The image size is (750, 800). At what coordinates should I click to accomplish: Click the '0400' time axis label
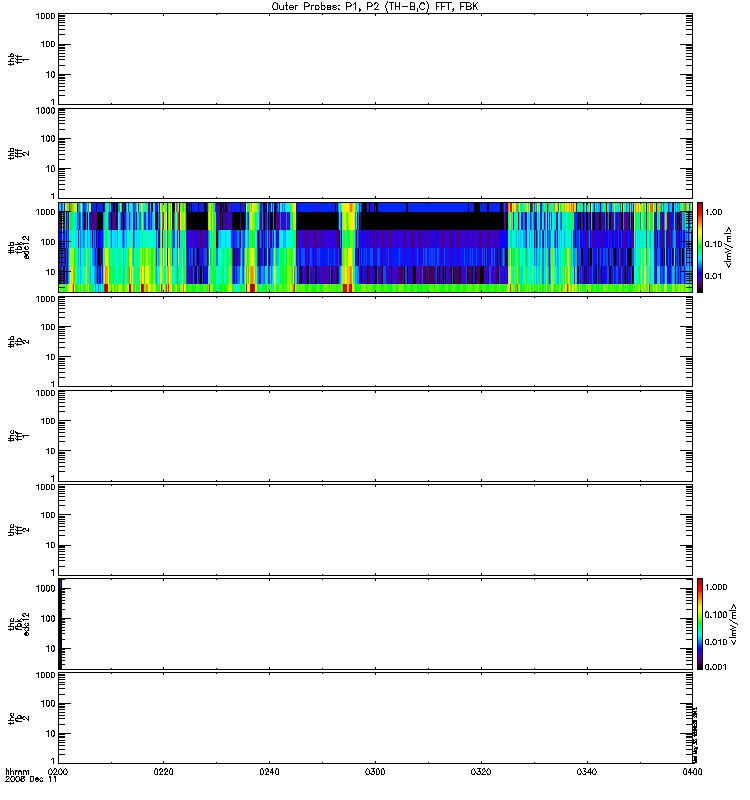[x=692, y=772]
